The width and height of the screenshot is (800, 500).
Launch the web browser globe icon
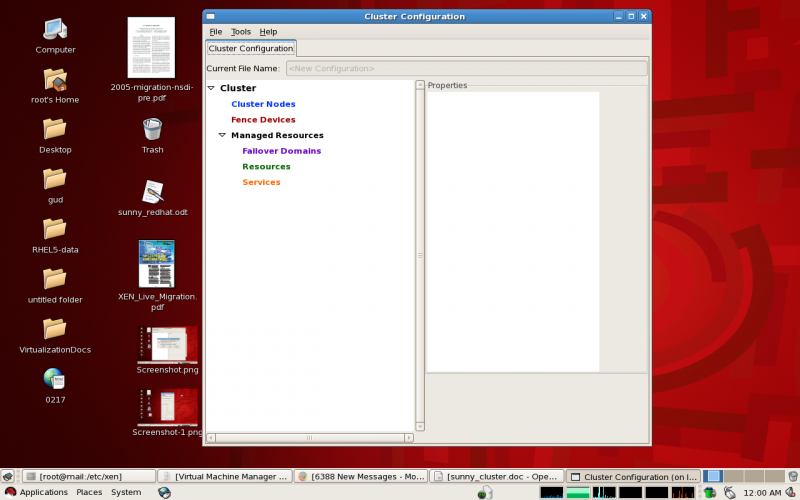coord(164,492)
